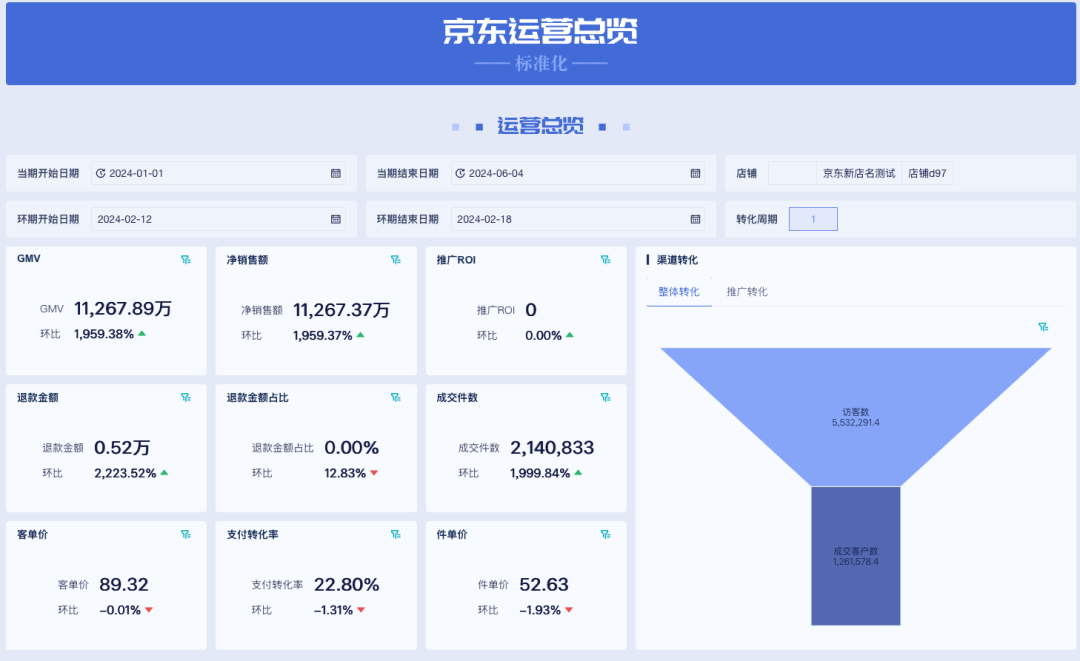Select the blank store option before 京东新店名测试
1080x661 pixels.
pyautogui.click(x=793, y=174)
